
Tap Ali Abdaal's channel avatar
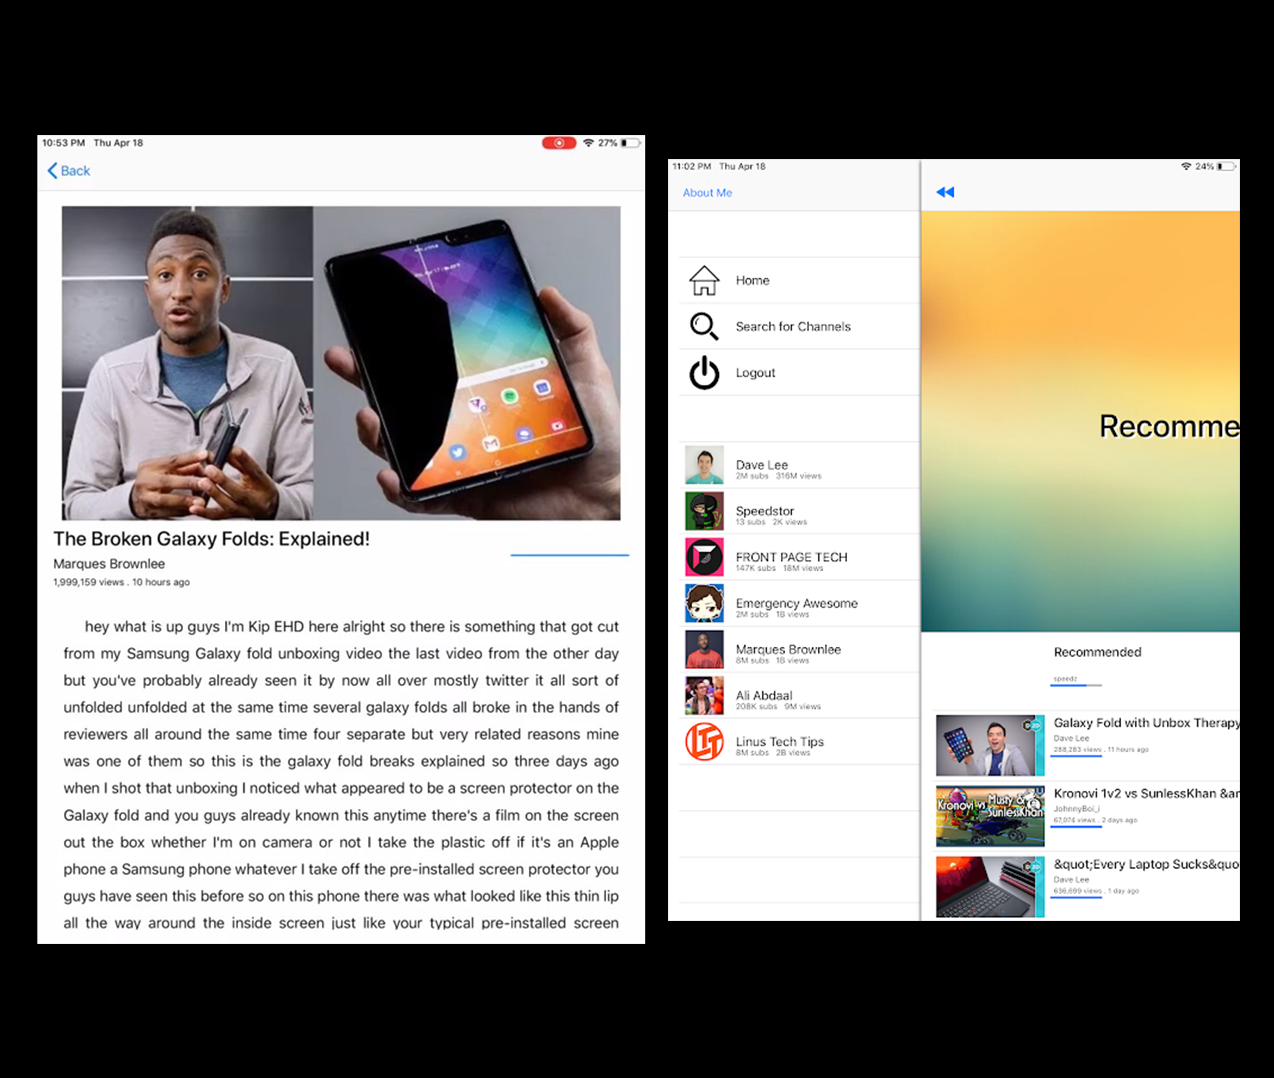tap(704, 695)
